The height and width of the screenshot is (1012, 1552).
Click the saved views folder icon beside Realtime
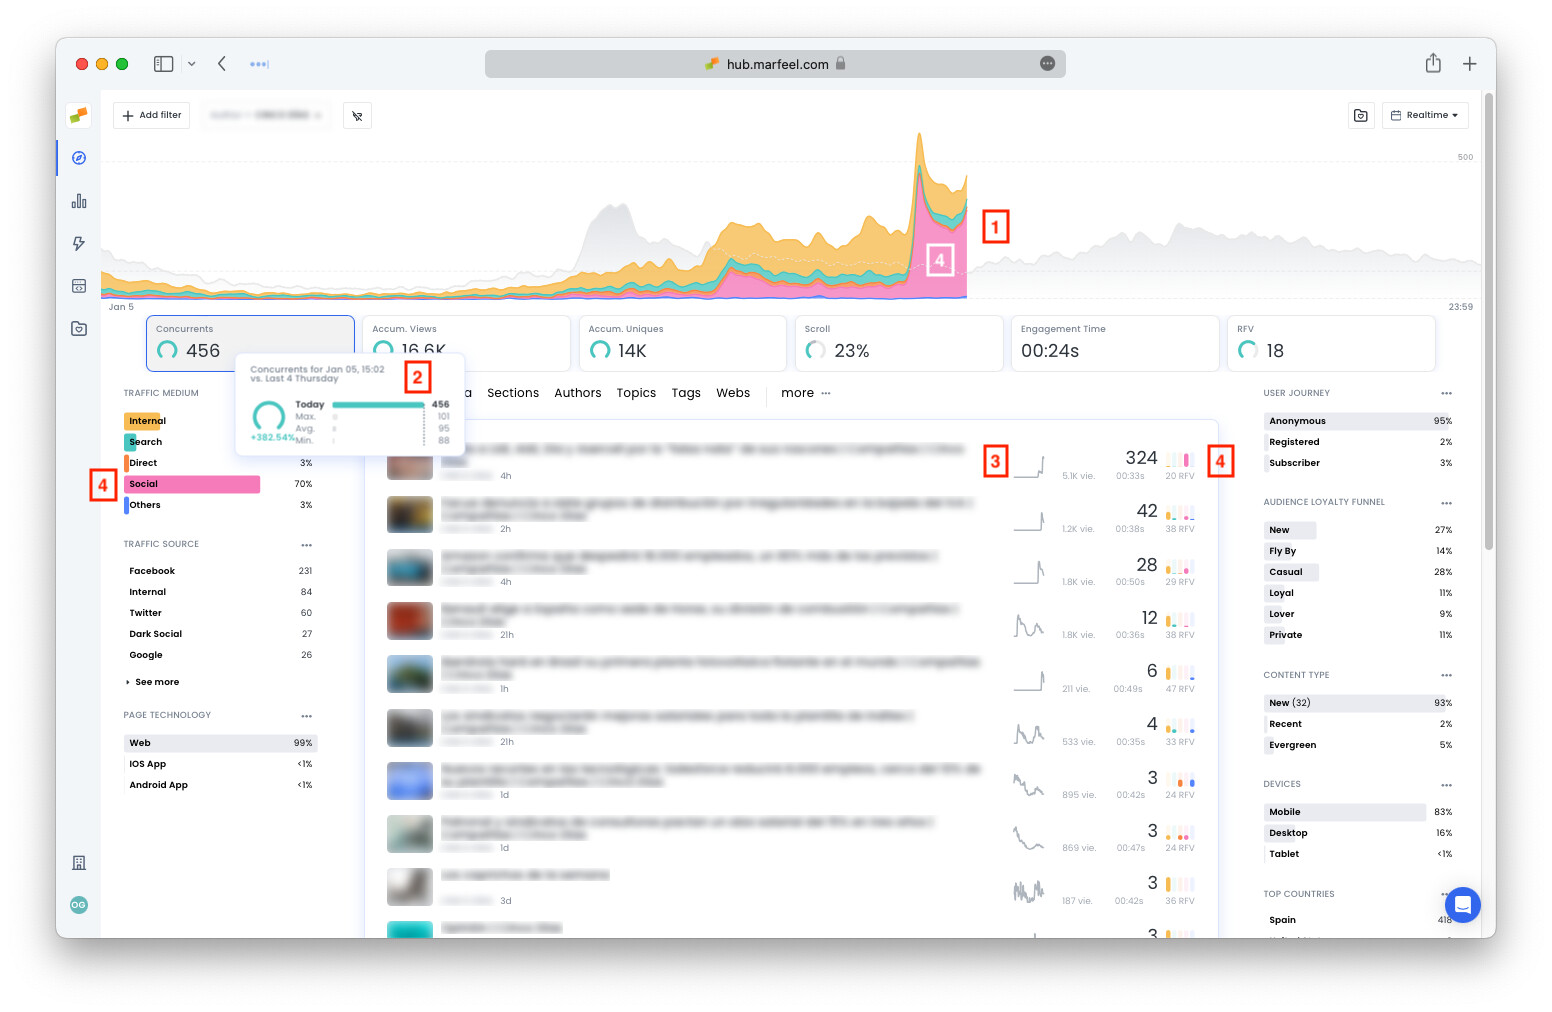click(1360, 115)
